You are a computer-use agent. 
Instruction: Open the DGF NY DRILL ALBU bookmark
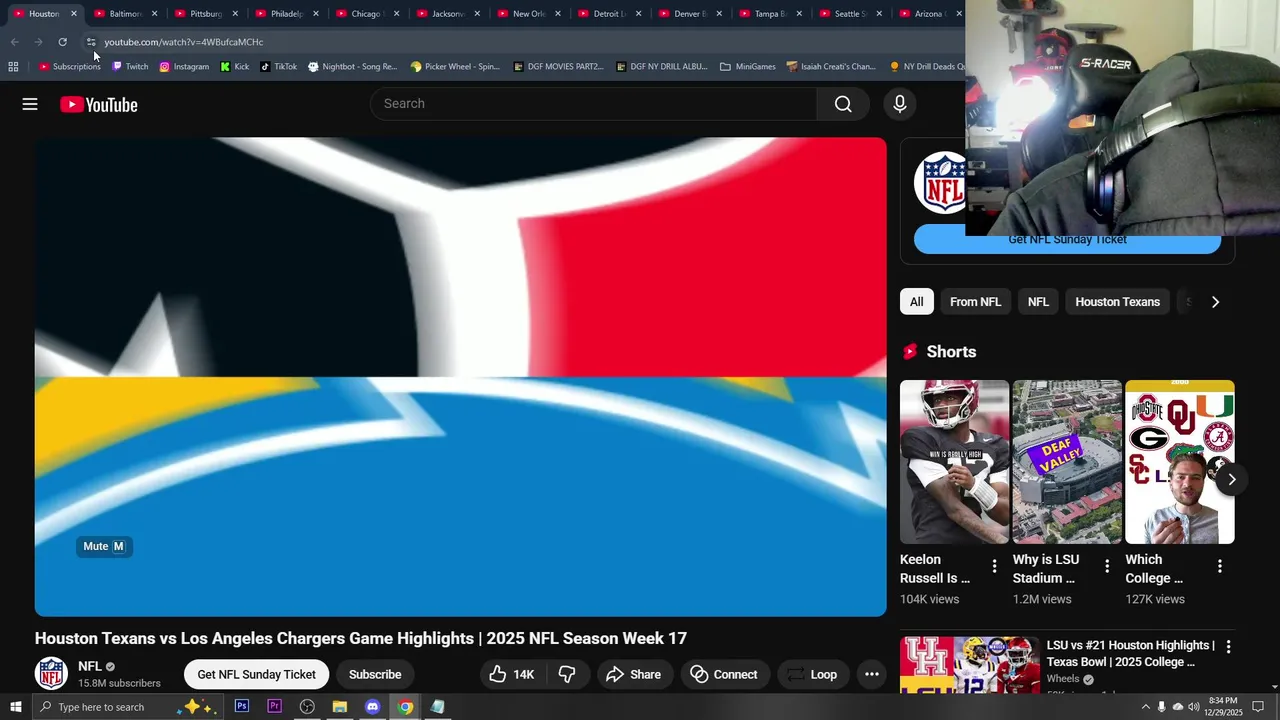pos(661,67)
